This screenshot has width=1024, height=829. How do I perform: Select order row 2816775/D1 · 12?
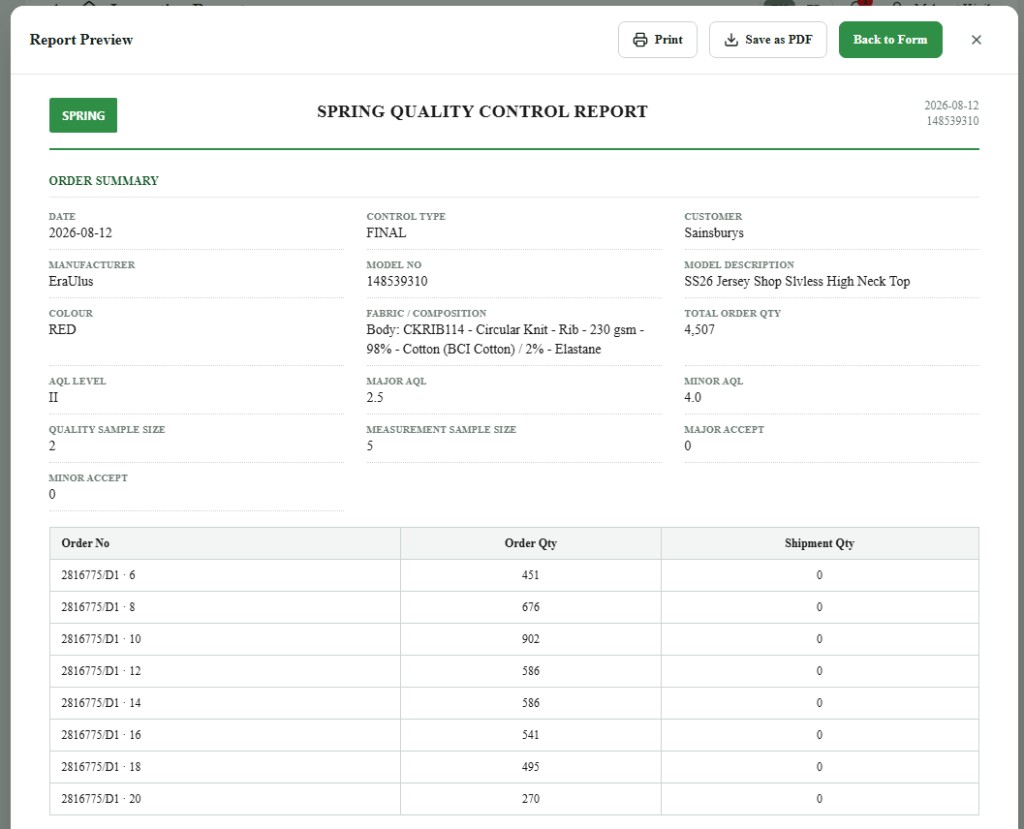tap(514, 672)
